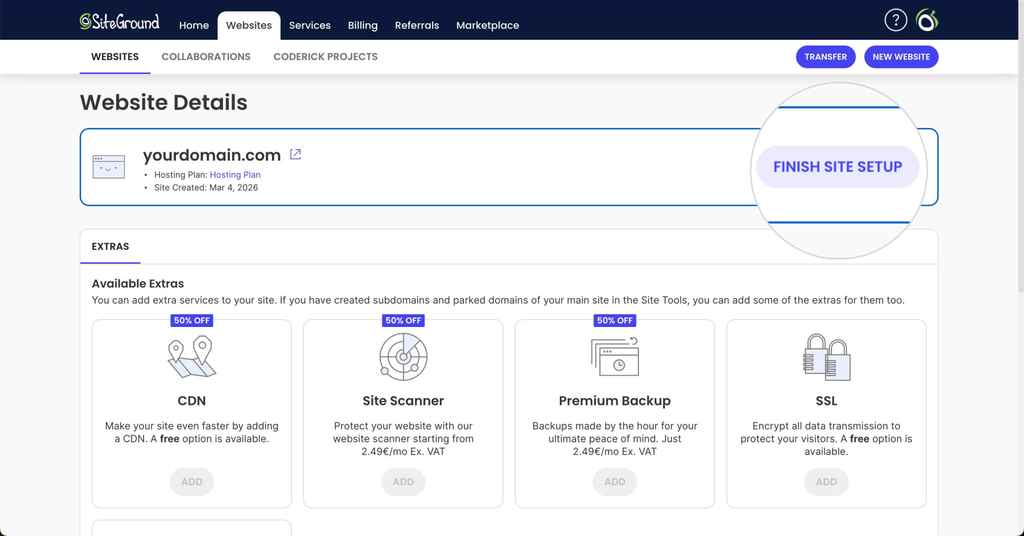Open the Services menu
This screenshot has width=1024, height=536.
pyautogui.click(x=310, y=25)
